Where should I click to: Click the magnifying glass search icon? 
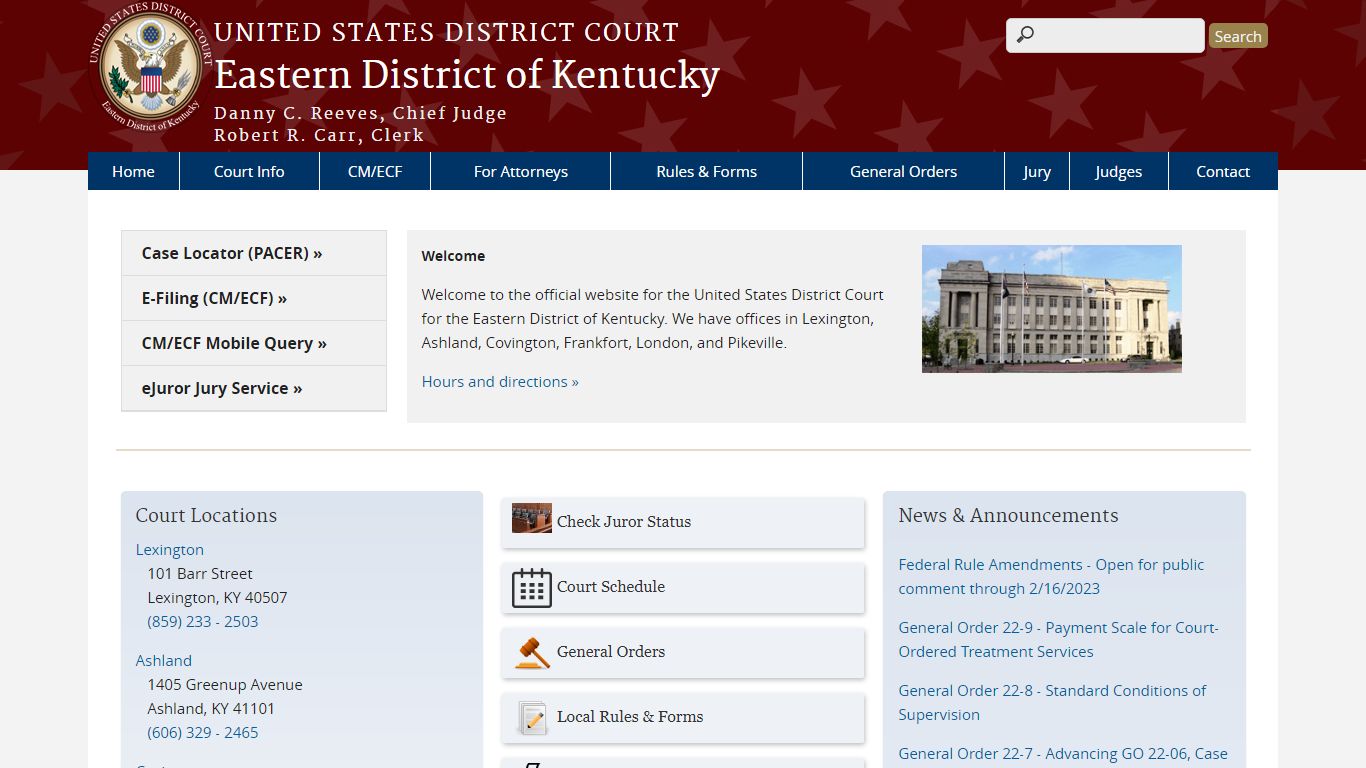click(x=1025, y=36)
